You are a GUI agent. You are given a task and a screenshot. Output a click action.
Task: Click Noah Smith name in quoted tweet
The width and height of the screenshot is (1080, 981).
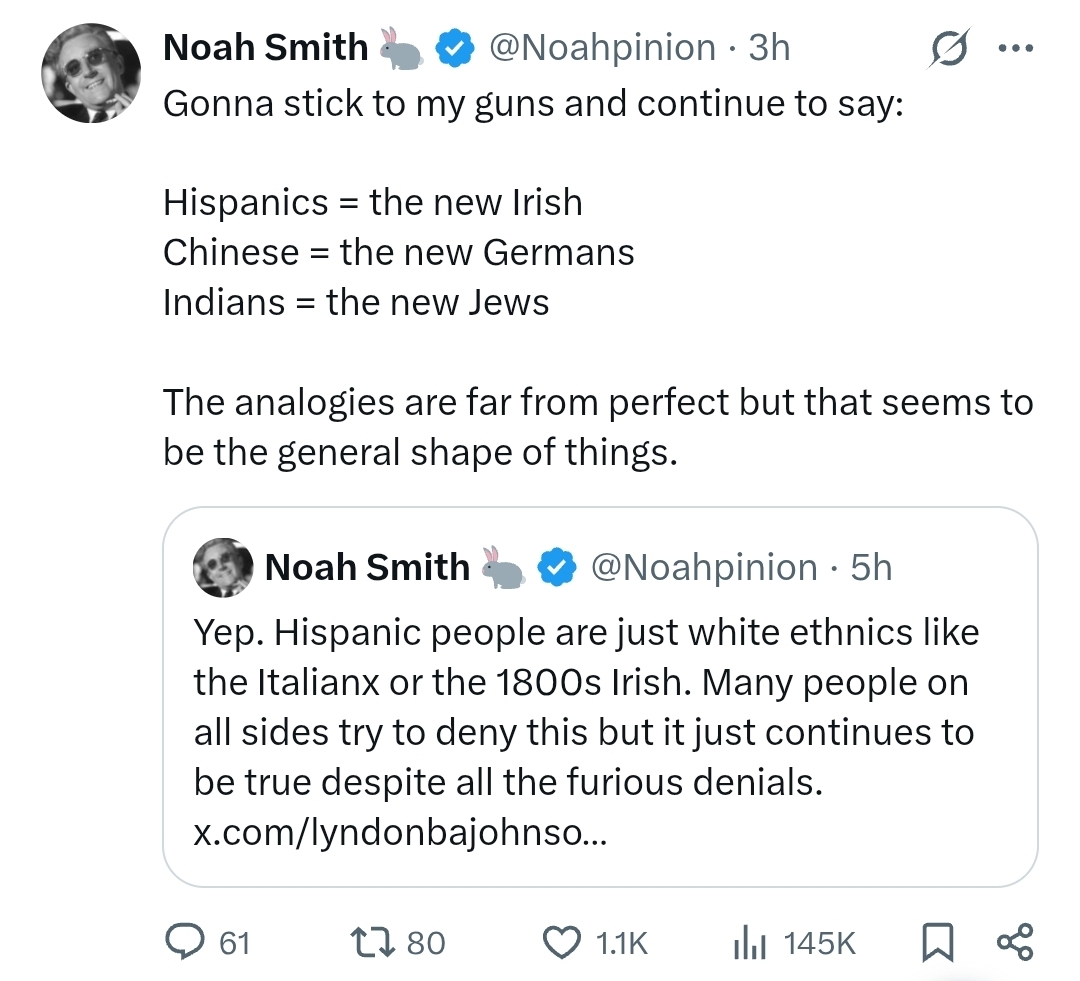click(367, 567)
